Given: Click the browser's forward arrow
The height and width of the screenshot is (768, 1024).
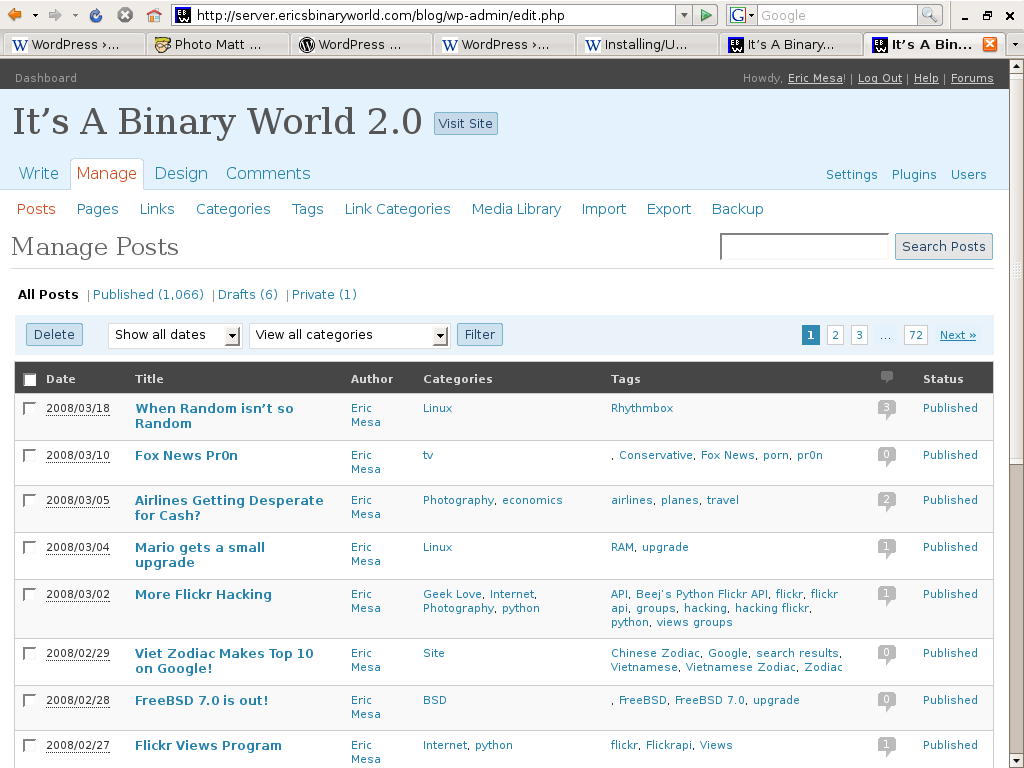Looking at the screenshot, I should [55, 14].
